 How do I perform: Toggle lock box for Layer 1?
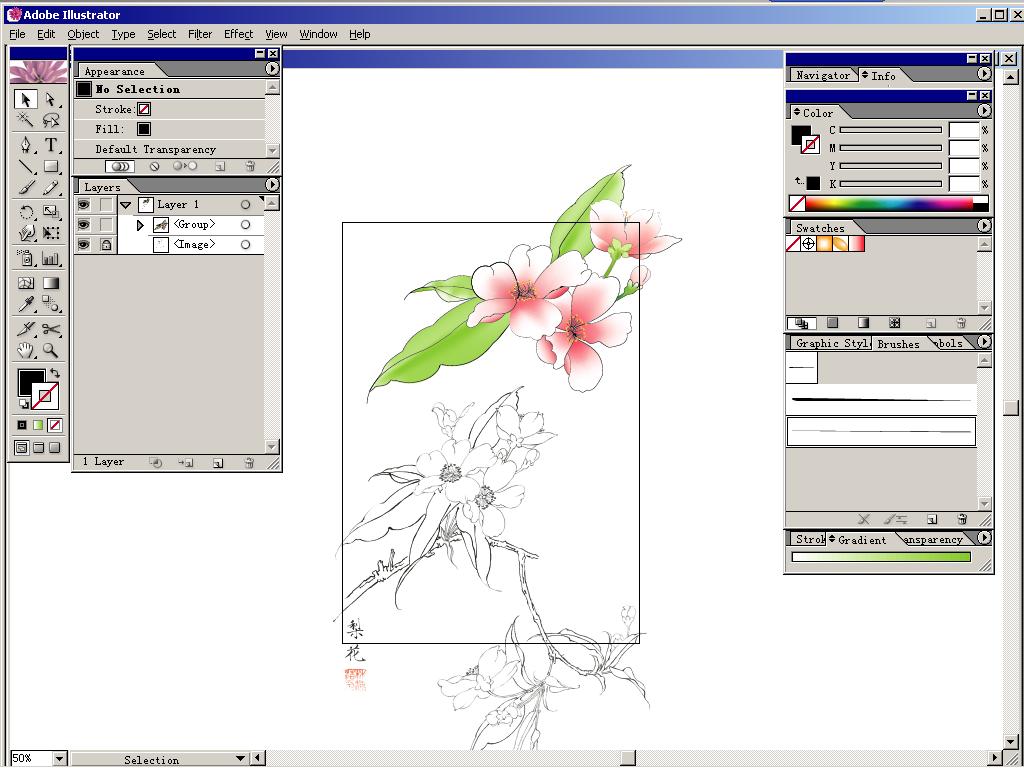pyautogui.click(x=106, y=205)
